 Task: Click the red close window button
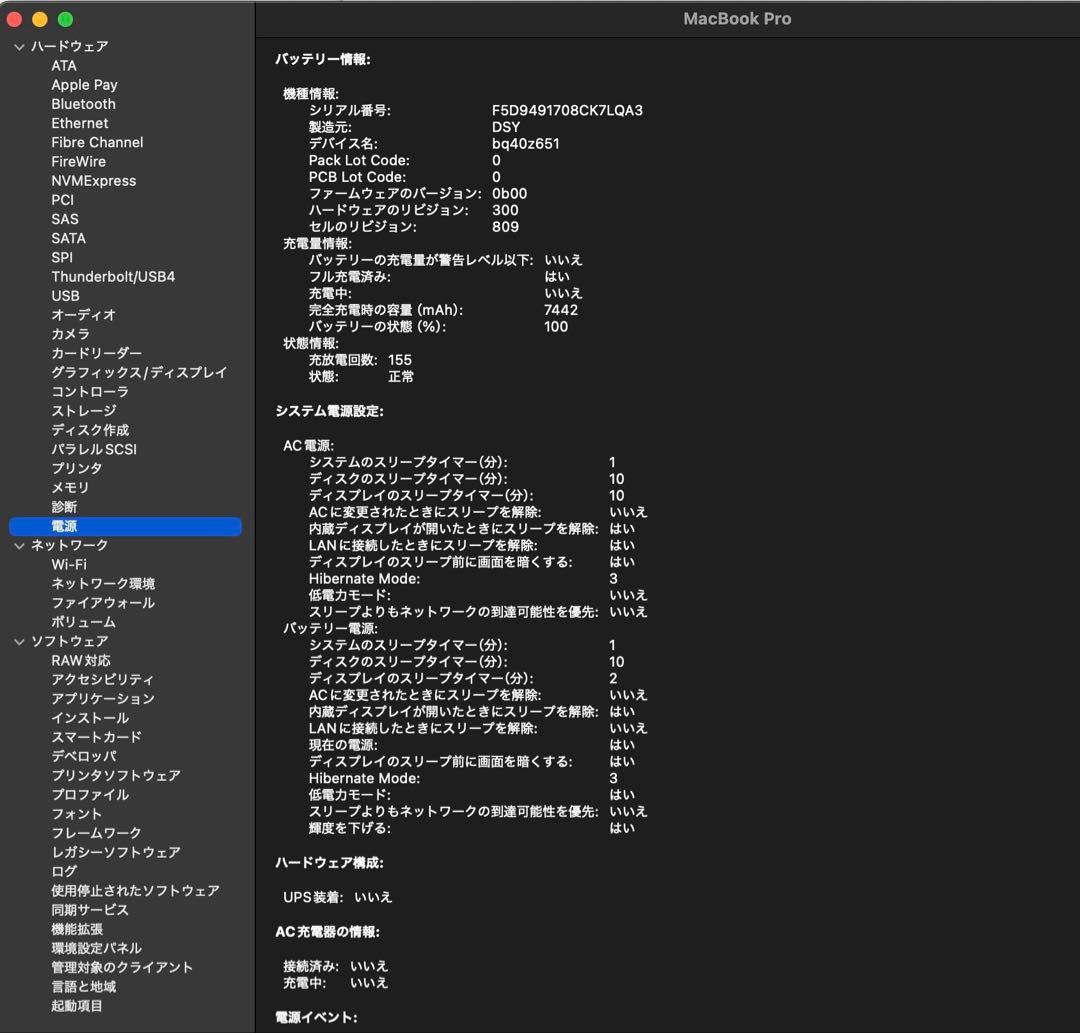pos(14,19)
